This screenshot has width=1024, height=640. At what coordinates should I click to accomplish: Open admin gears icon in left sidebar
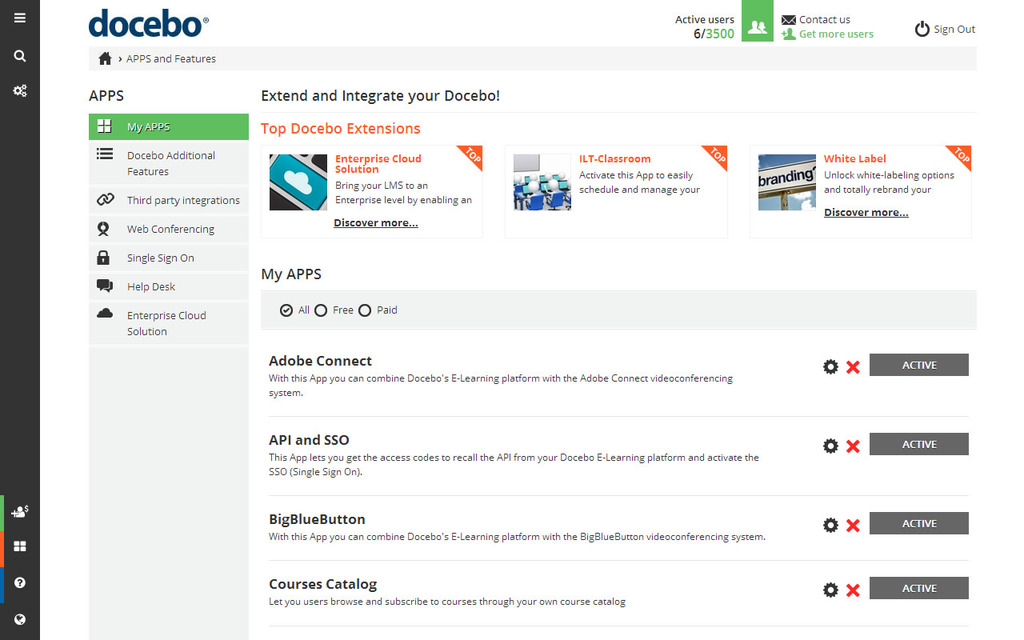click(19, 91)
